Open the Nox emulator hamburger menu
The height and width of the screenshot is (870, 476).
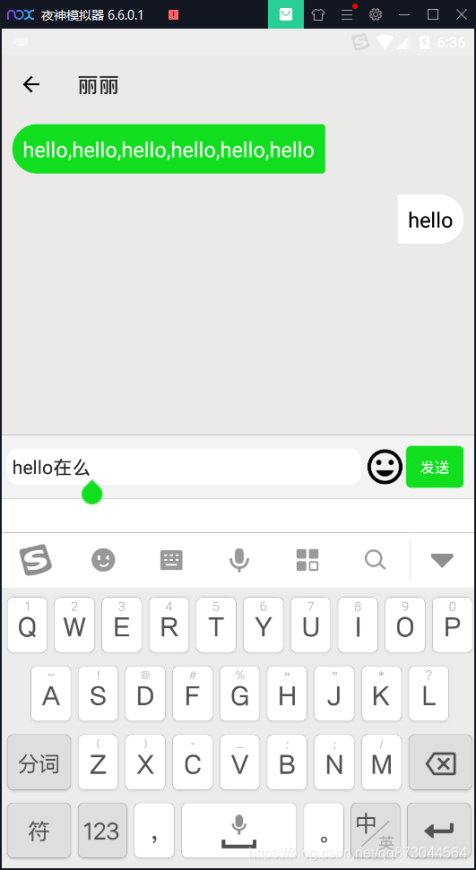pyautogui.click(x=347, y=14)
